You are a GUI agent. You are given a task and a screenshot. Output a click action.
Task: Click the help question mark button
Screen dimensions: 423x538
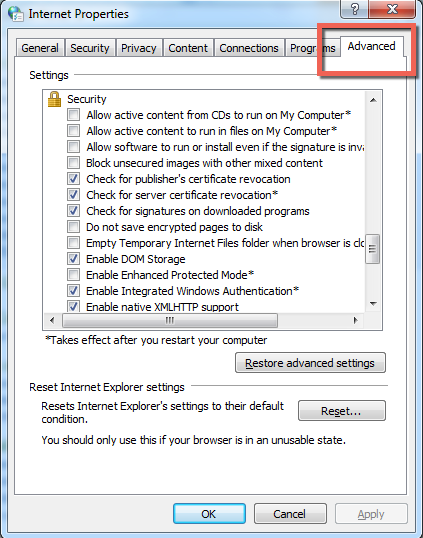pyautogui.click(x=355, y=9)
